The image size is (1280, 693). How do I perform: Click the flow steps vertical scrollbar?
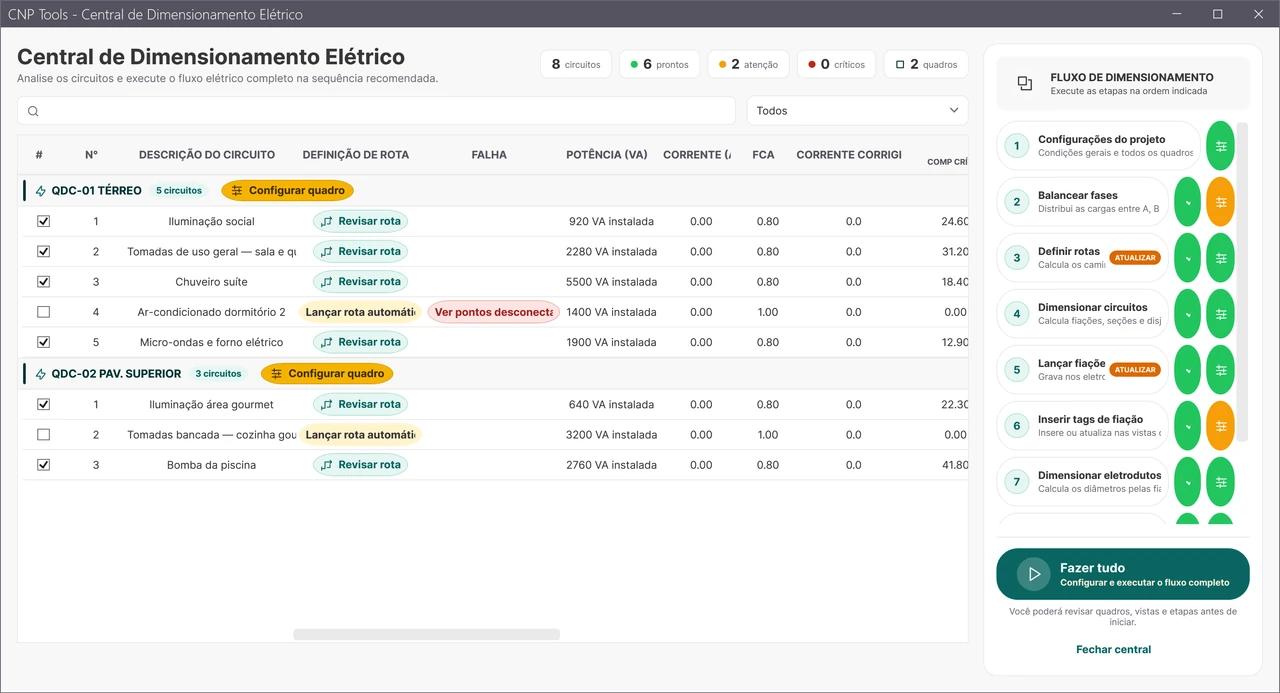click(1242, 282)
